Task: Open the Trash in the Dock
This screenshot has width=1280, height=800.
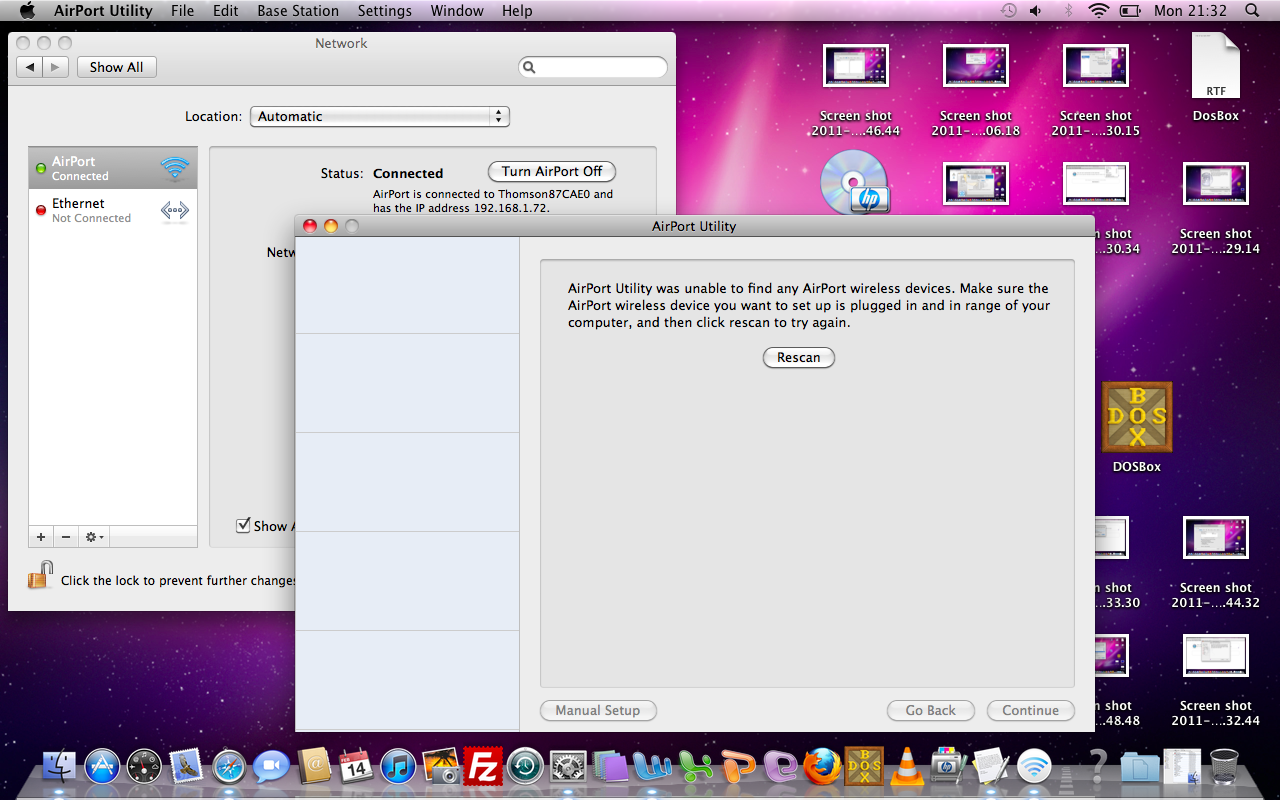Action: [1224, 767]
